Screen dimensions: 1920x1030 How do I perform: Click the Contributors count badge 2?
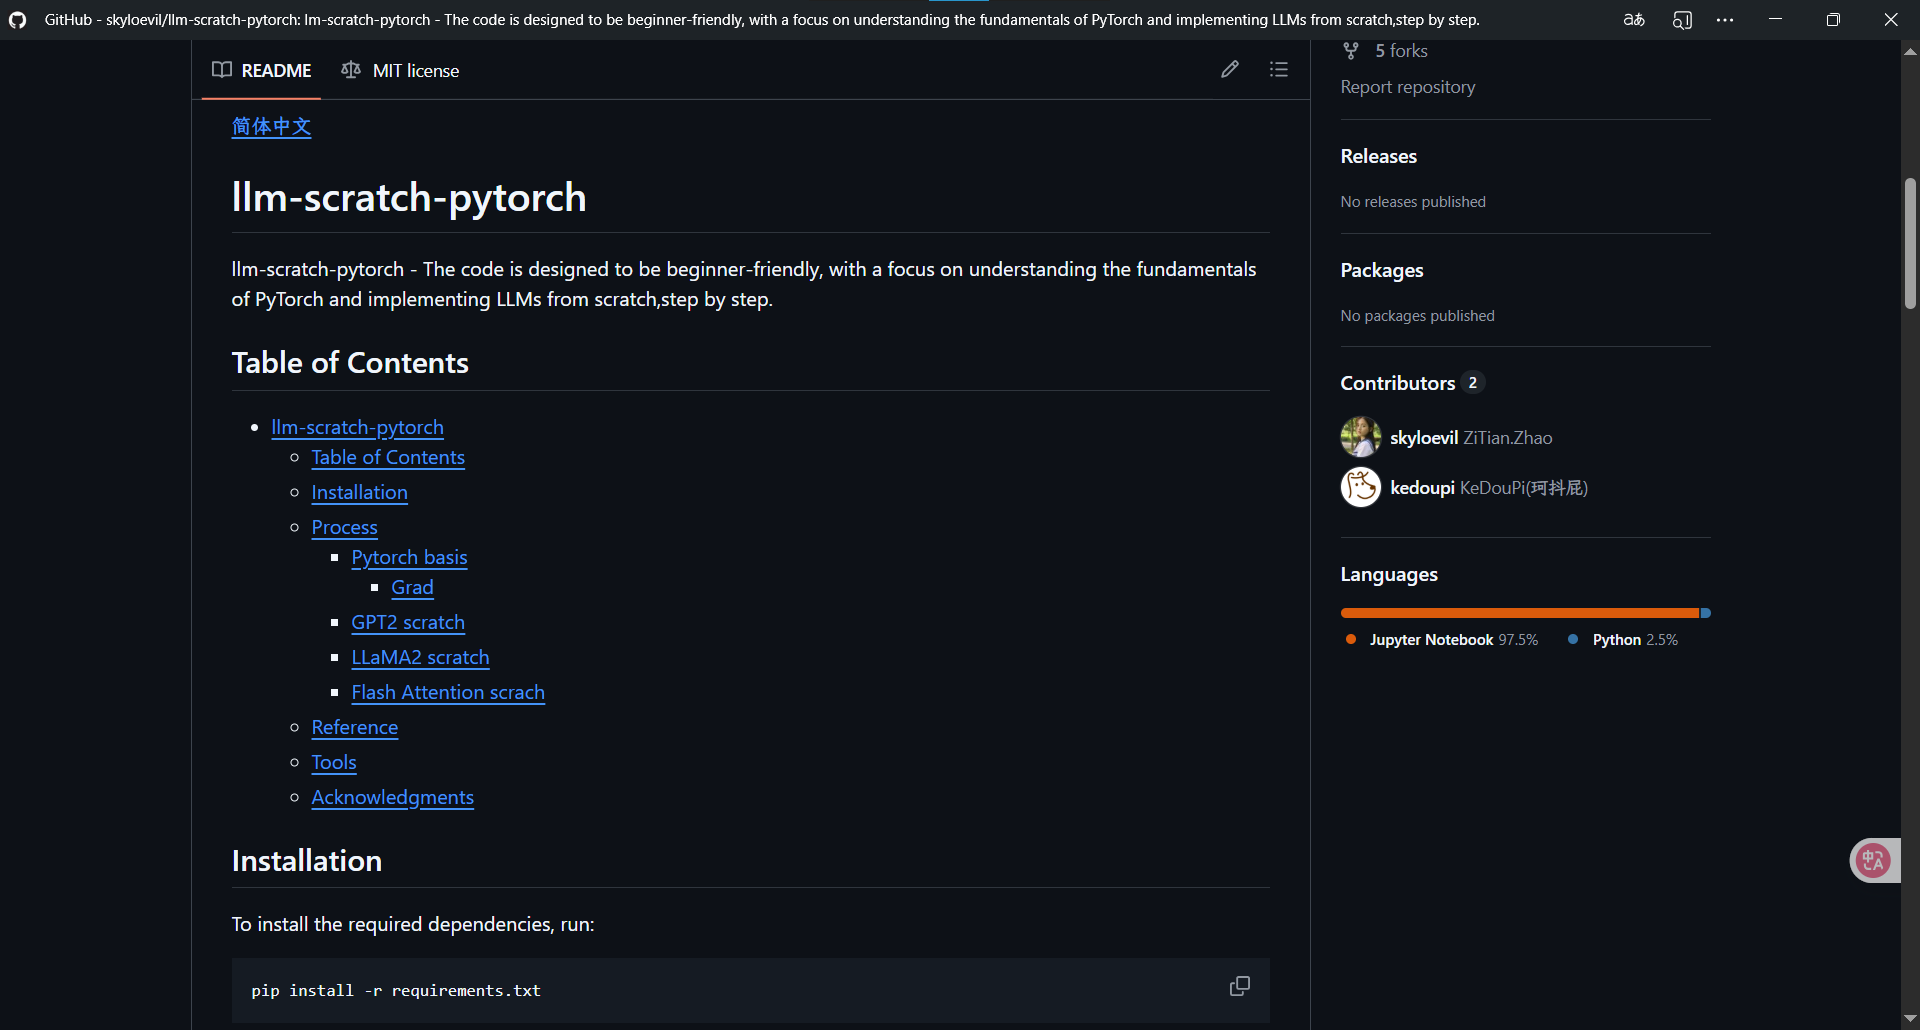1473,383
